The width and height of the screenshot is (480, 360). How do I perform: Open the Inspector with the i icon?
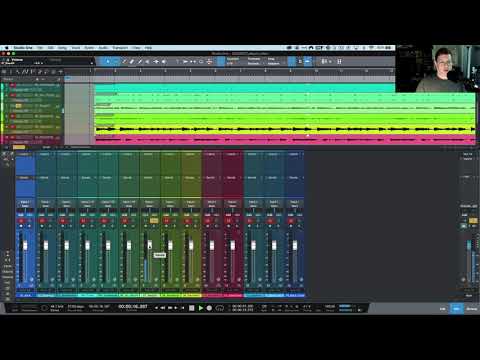tap(11, 72)
